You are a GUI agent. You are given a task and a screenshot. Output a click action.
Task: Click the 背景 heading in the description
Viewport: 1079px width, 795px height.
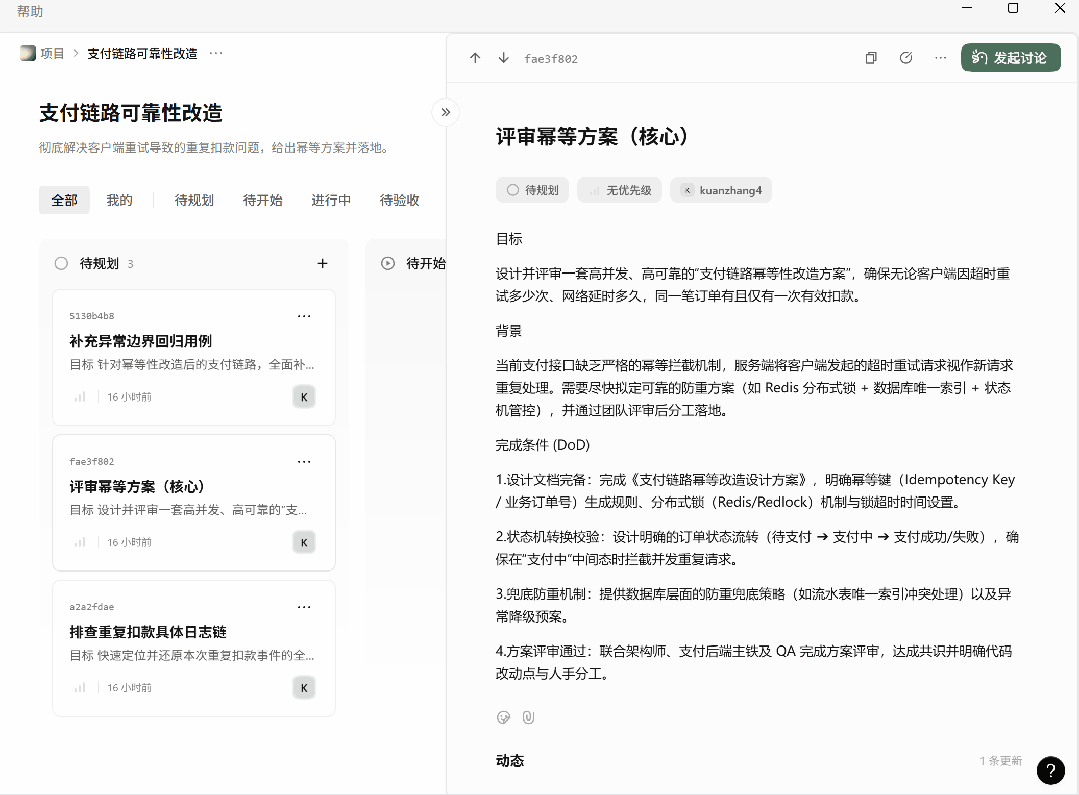point(509,330)
